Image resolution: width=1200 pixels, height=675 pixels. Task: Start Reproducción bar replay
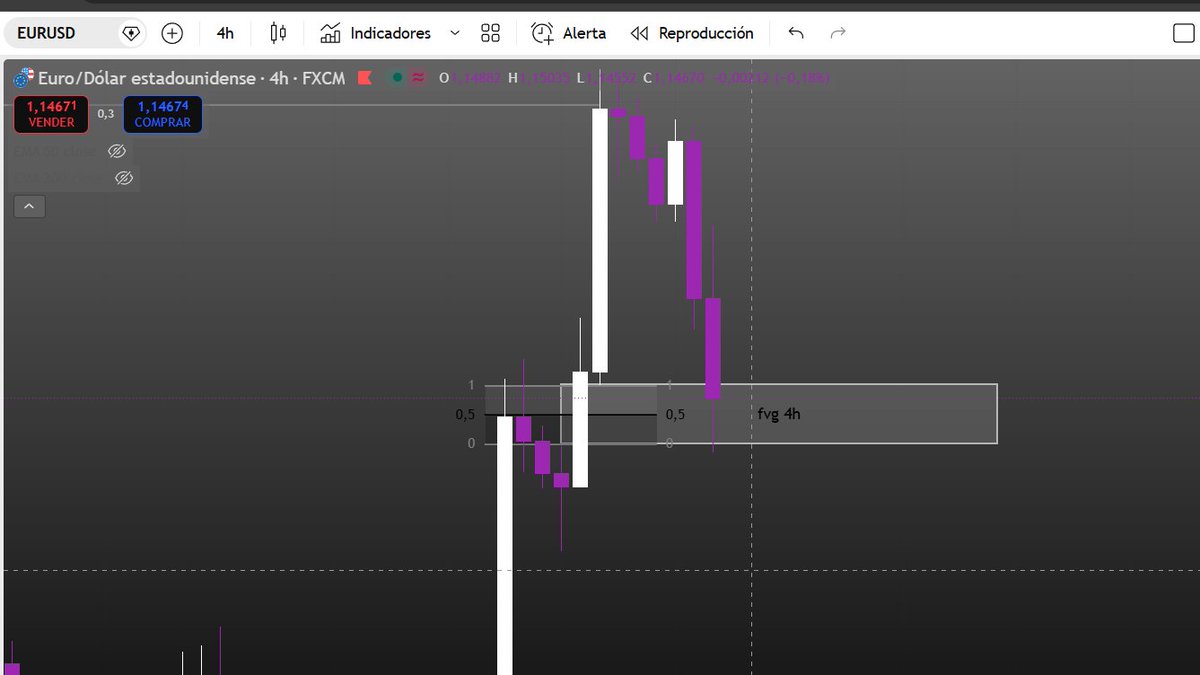692,33
